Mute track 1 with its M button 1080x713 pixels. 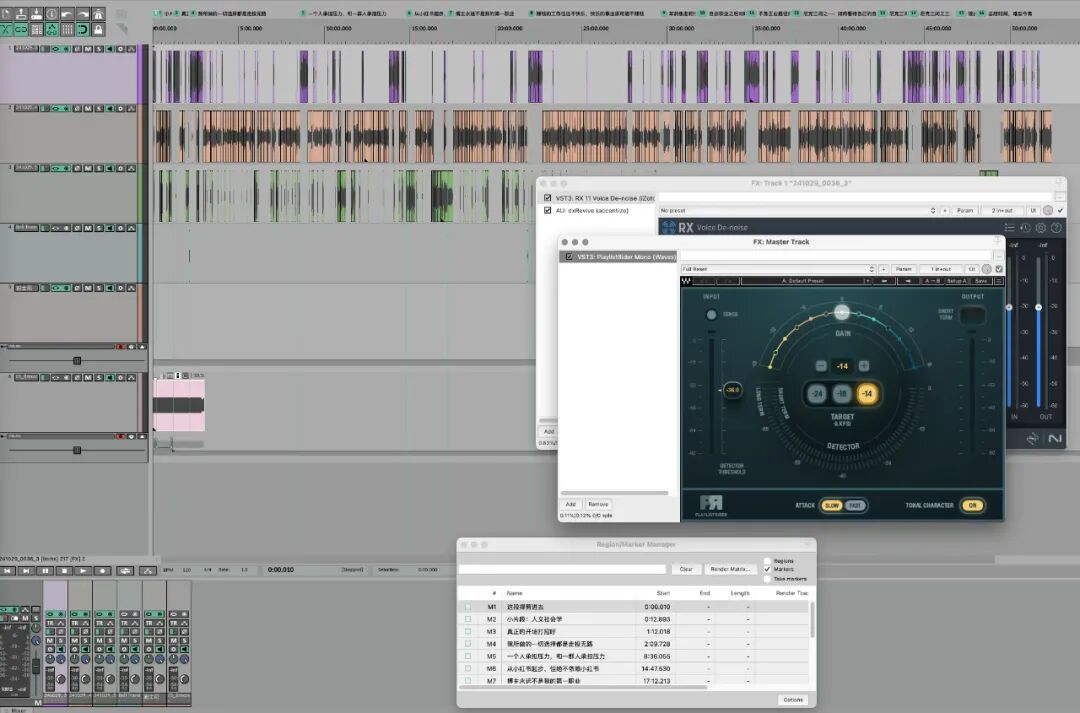click(88, 49)
